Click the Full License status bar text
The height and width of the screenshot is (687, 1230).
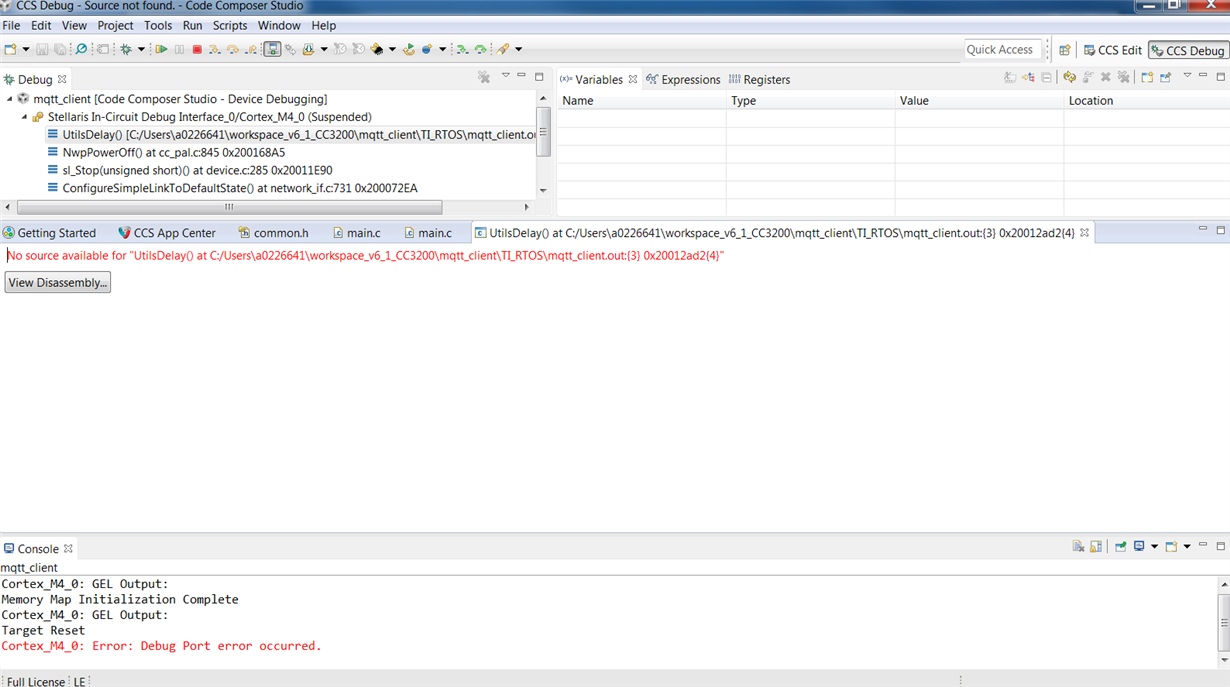pyautogui.click(x=36, y=682)
